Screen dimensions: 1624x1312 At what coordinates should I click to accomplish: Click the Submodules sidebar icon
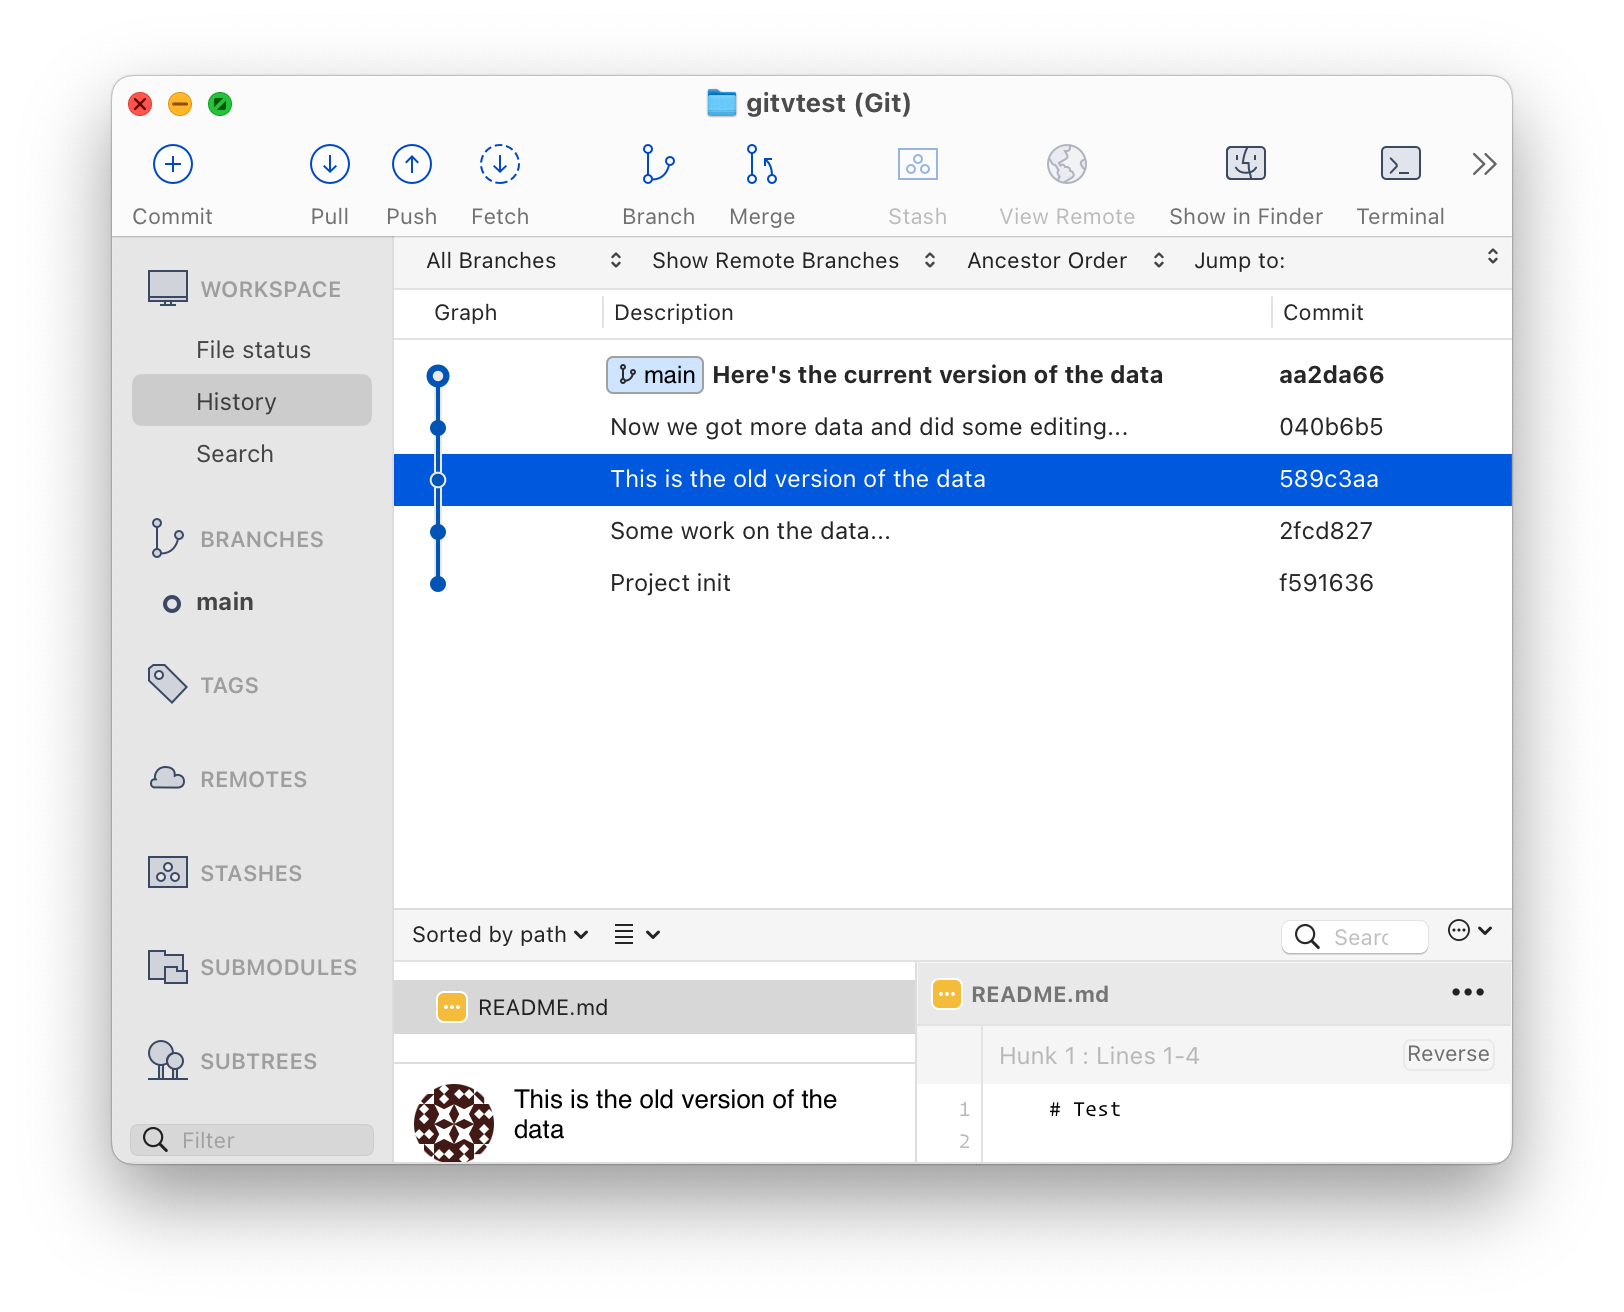[167, 966]
